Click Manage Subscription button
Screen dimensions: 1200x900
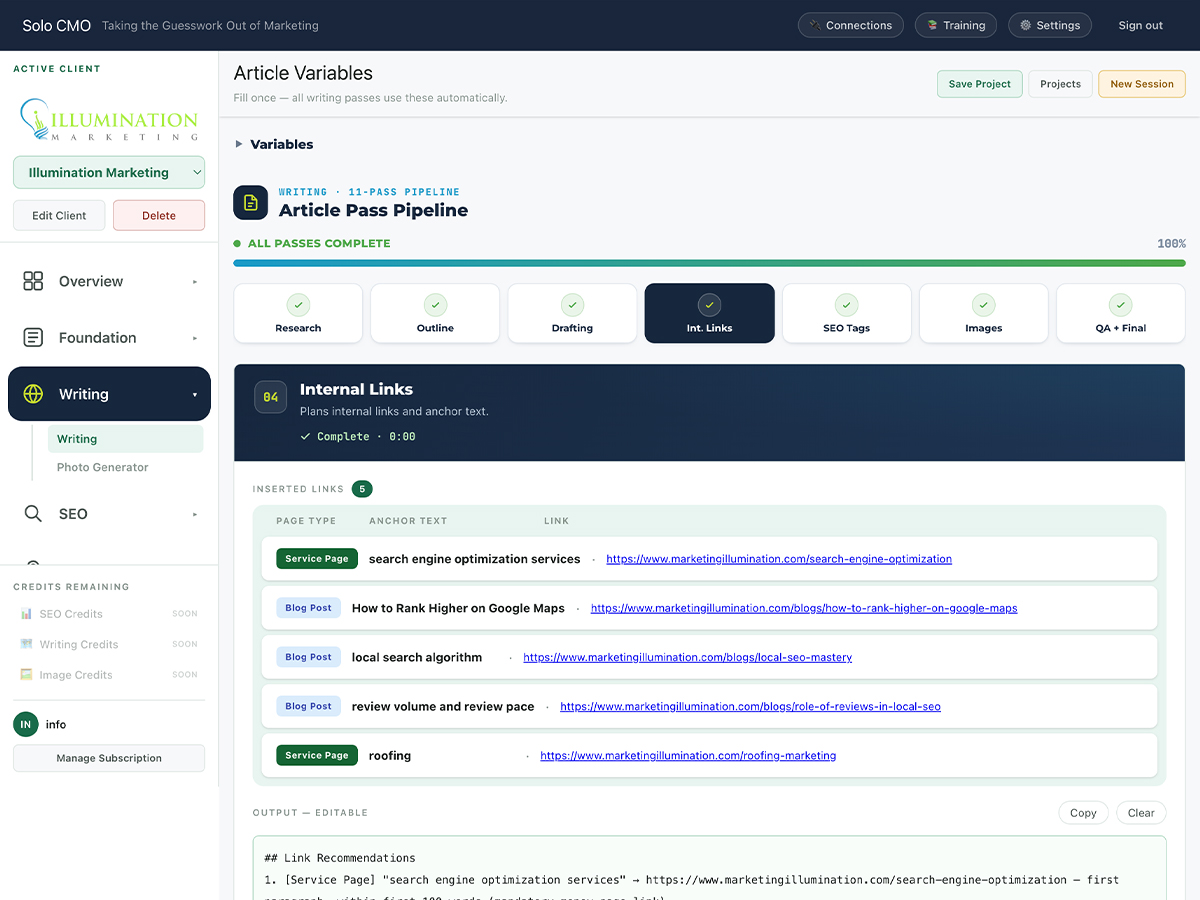[x=109, y=758]
